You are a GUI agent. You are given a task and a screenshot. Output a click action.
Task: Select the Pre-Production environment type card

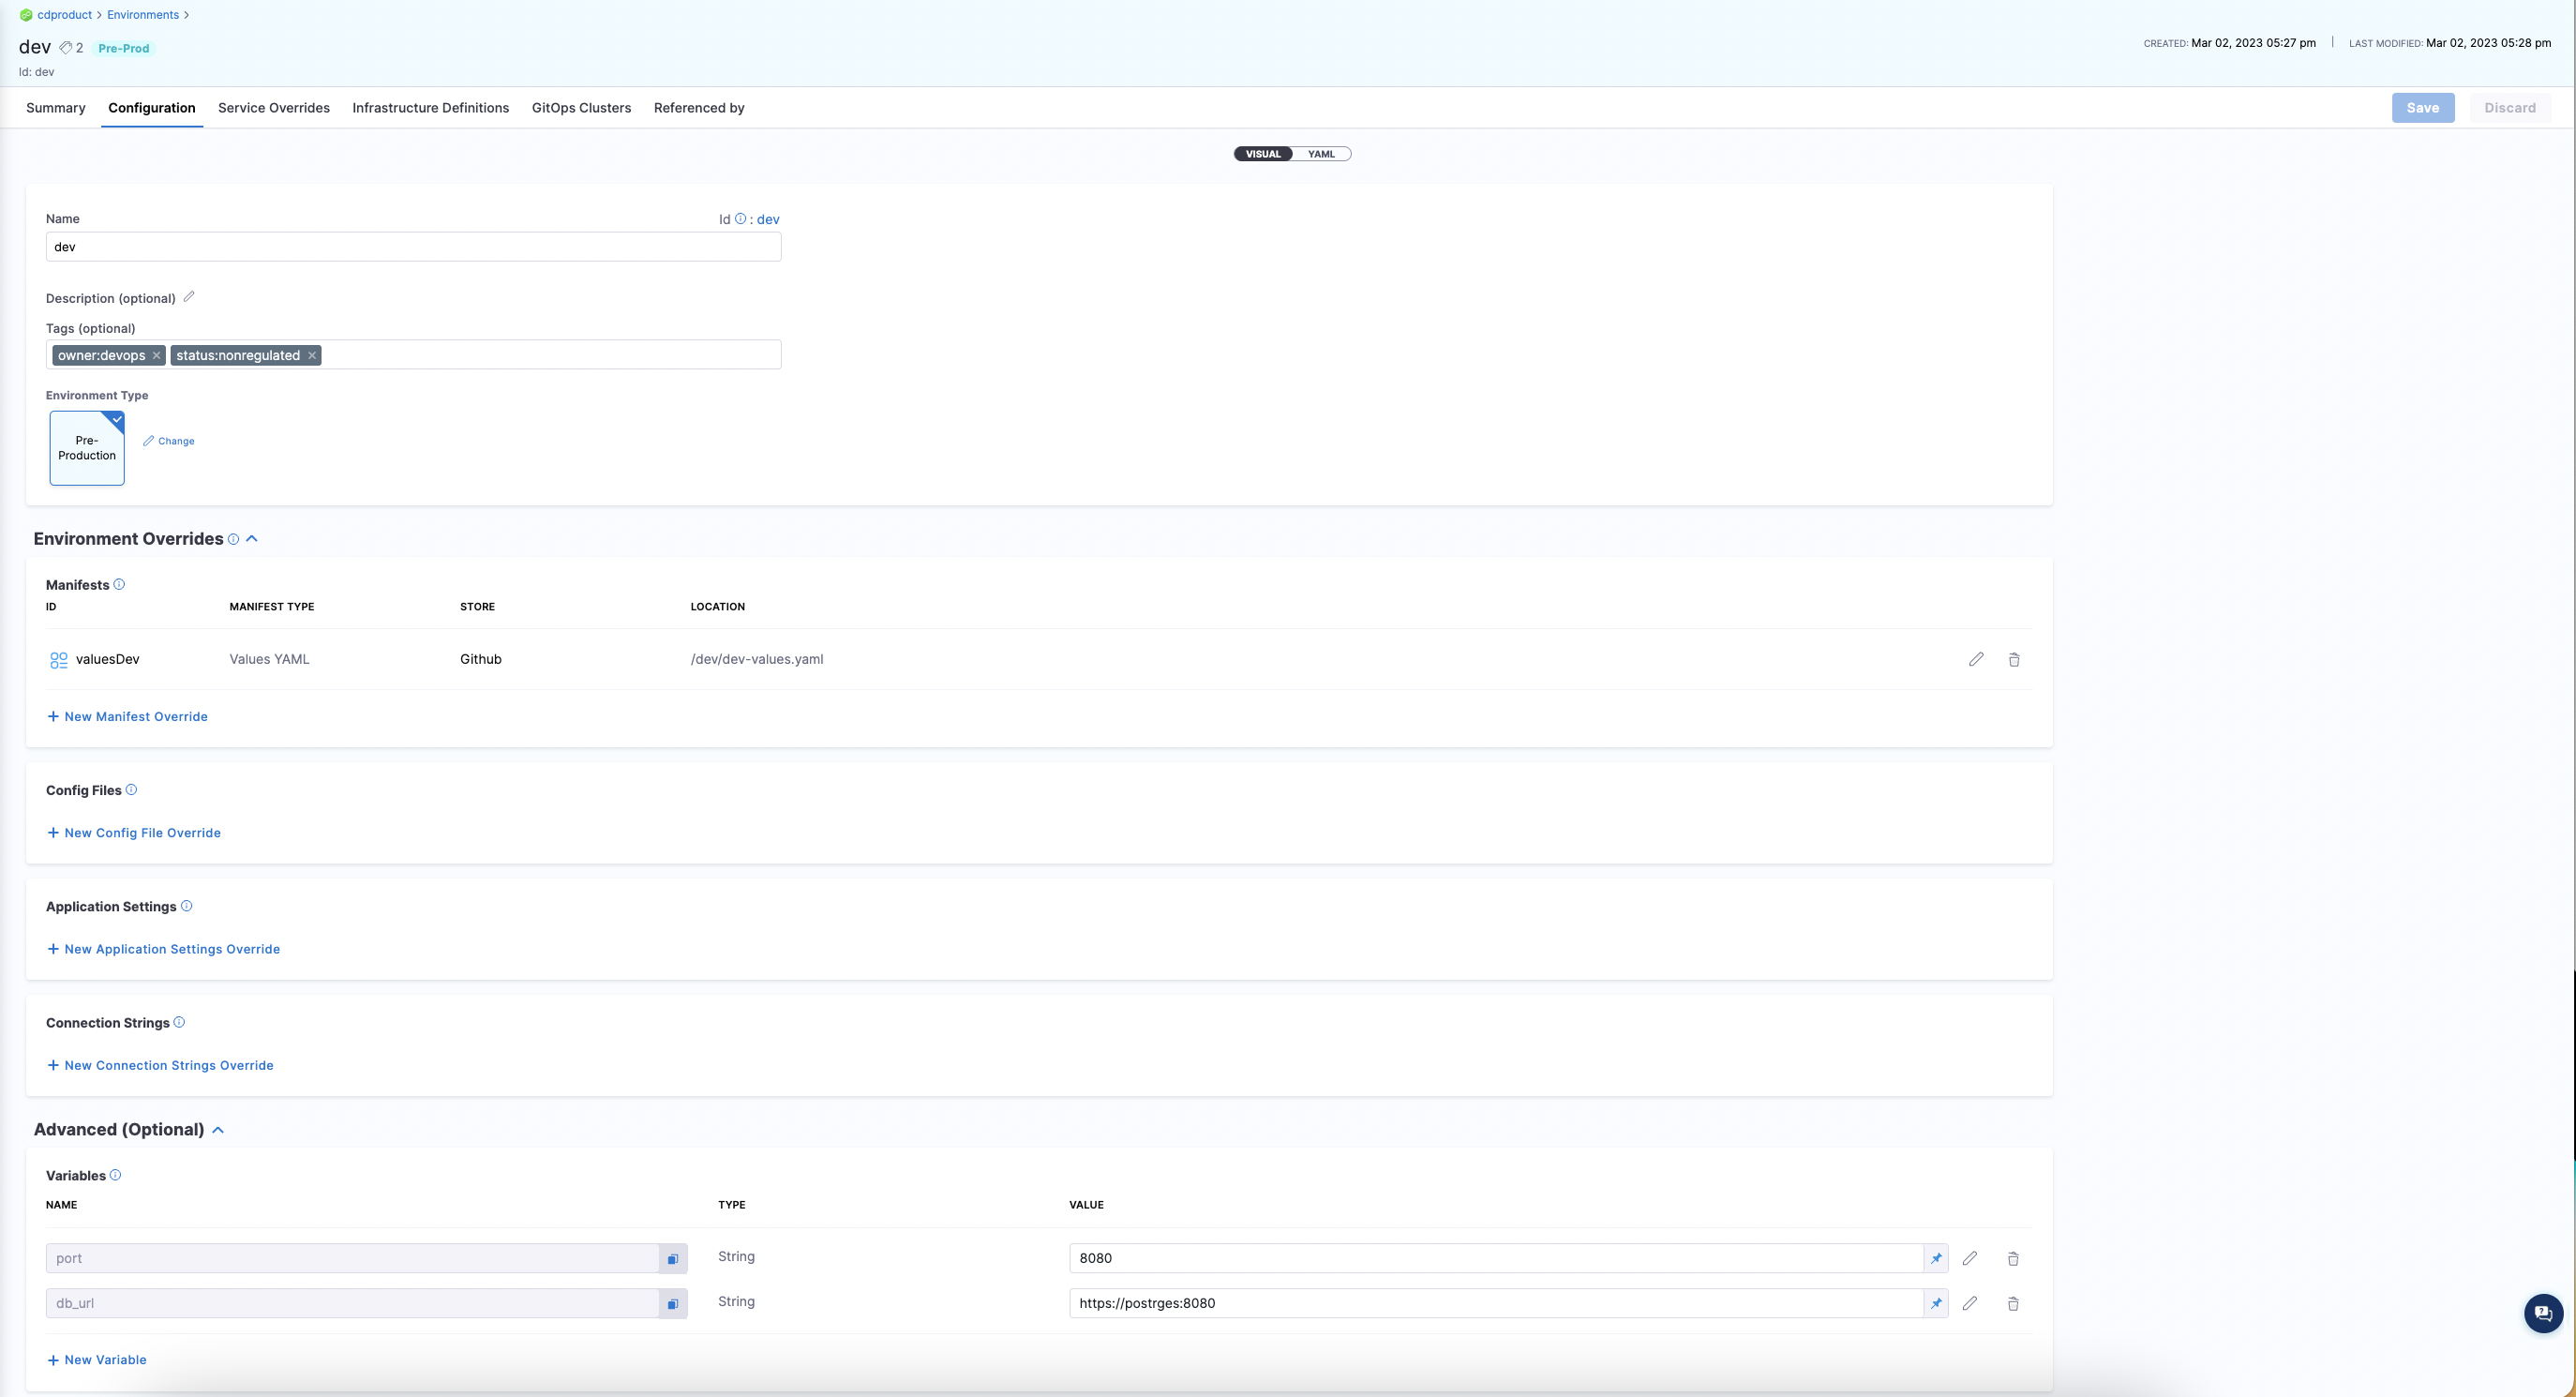(87, 448)
